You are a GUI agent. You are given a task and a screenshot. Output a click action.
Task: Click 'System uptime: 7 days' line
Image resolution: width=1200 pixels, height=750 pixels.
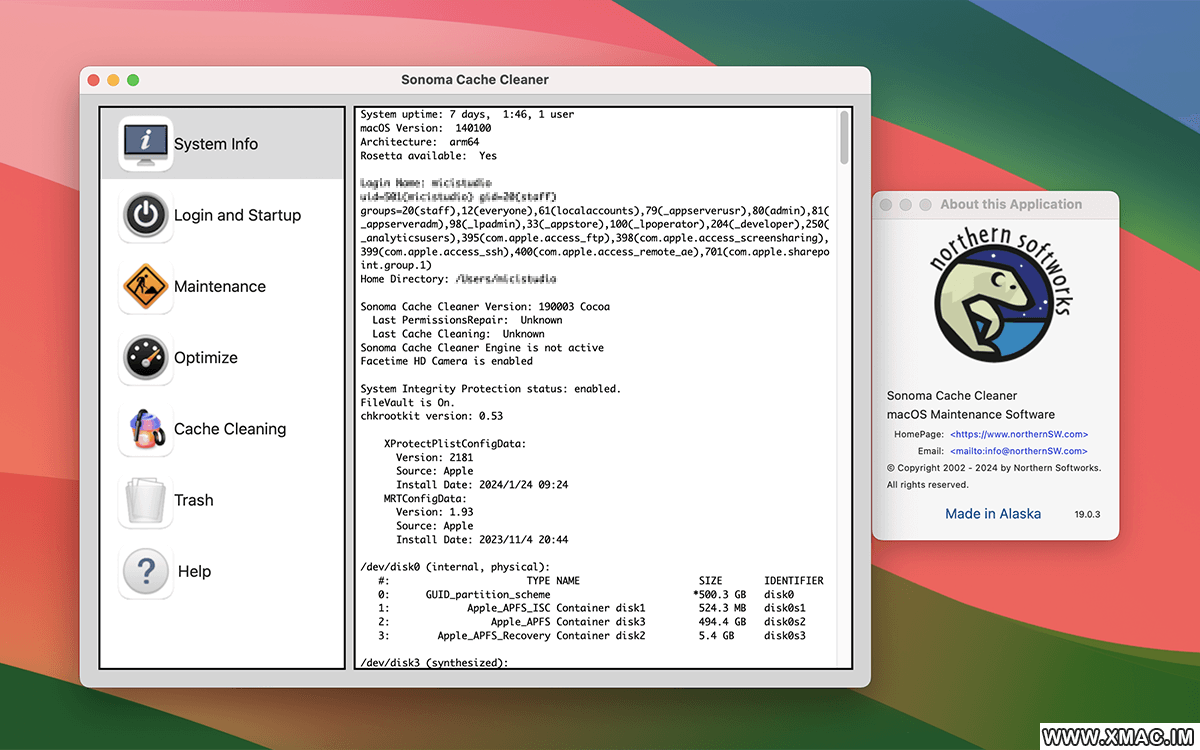[467, 114]
